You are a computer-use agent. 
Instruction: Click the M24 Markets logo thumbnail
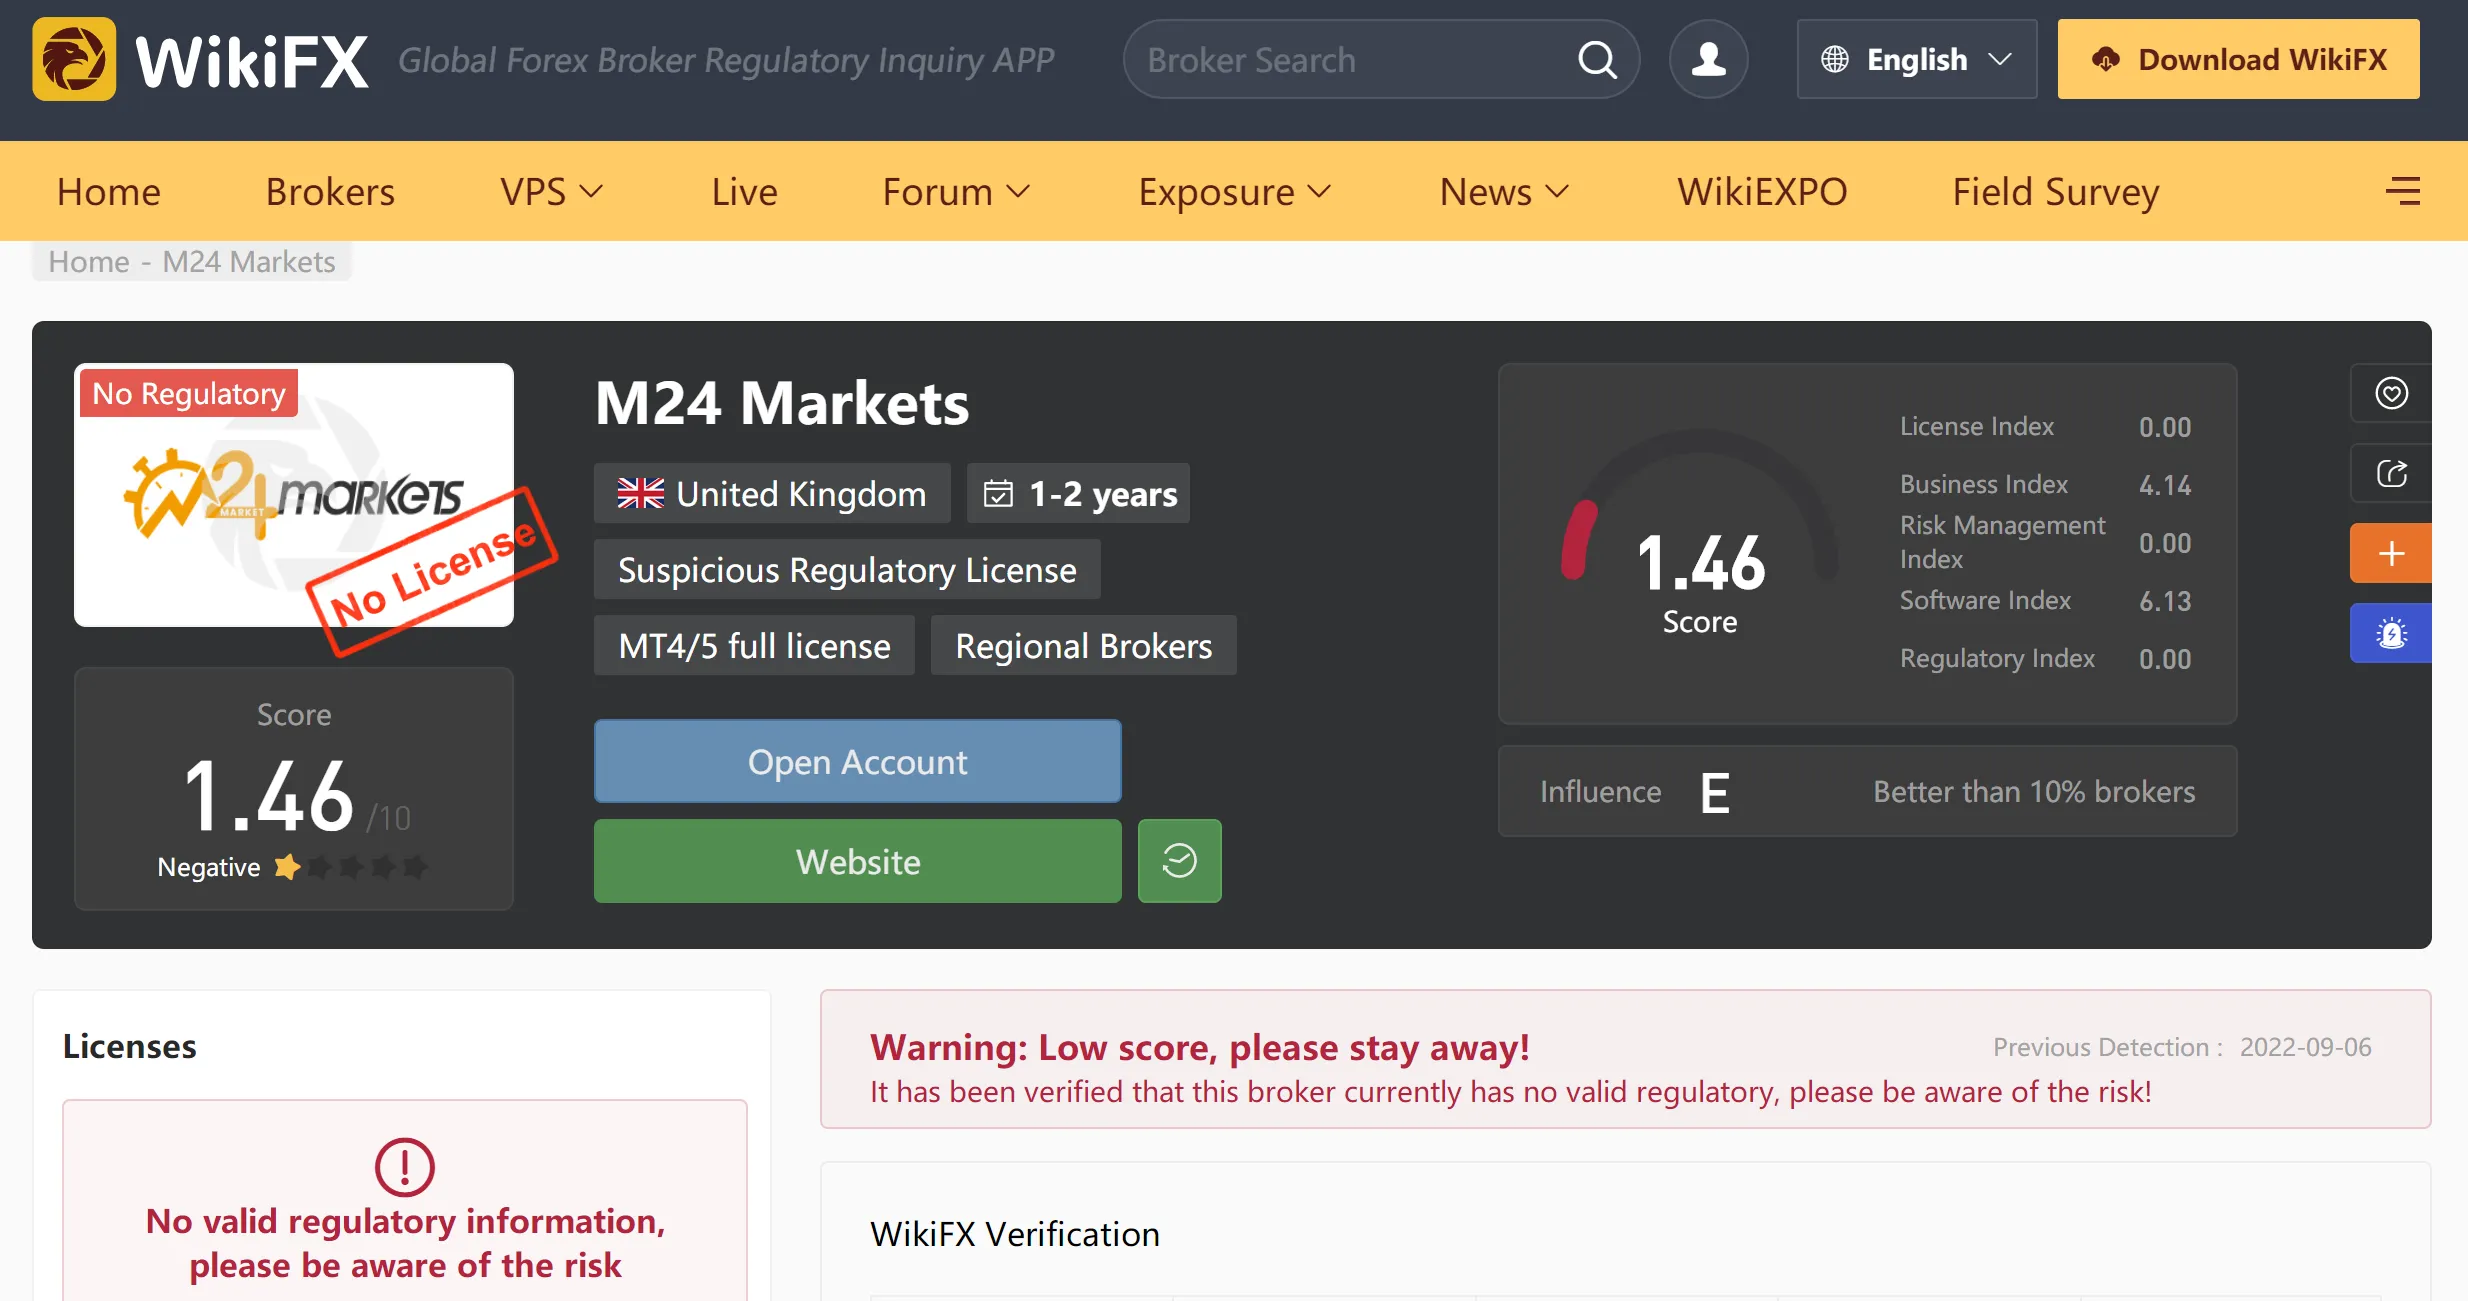[294, 495]
